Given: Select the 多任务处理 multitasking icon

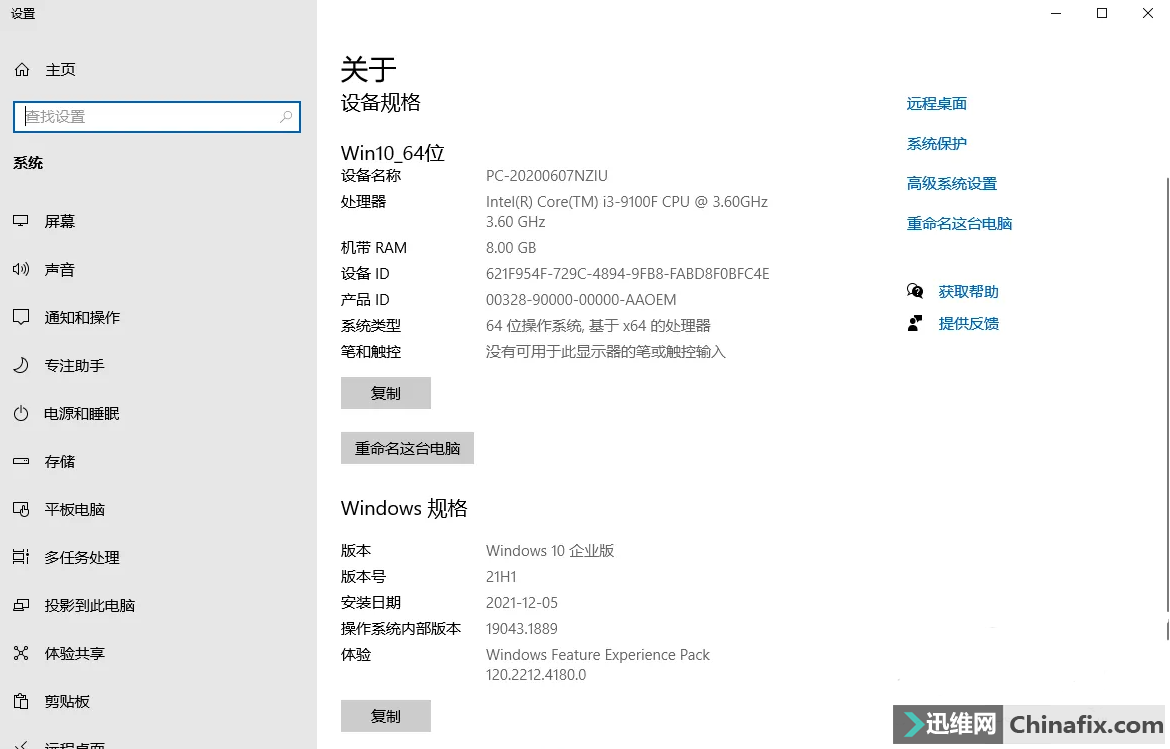Looking at the screenshot, I should point(21,557).
